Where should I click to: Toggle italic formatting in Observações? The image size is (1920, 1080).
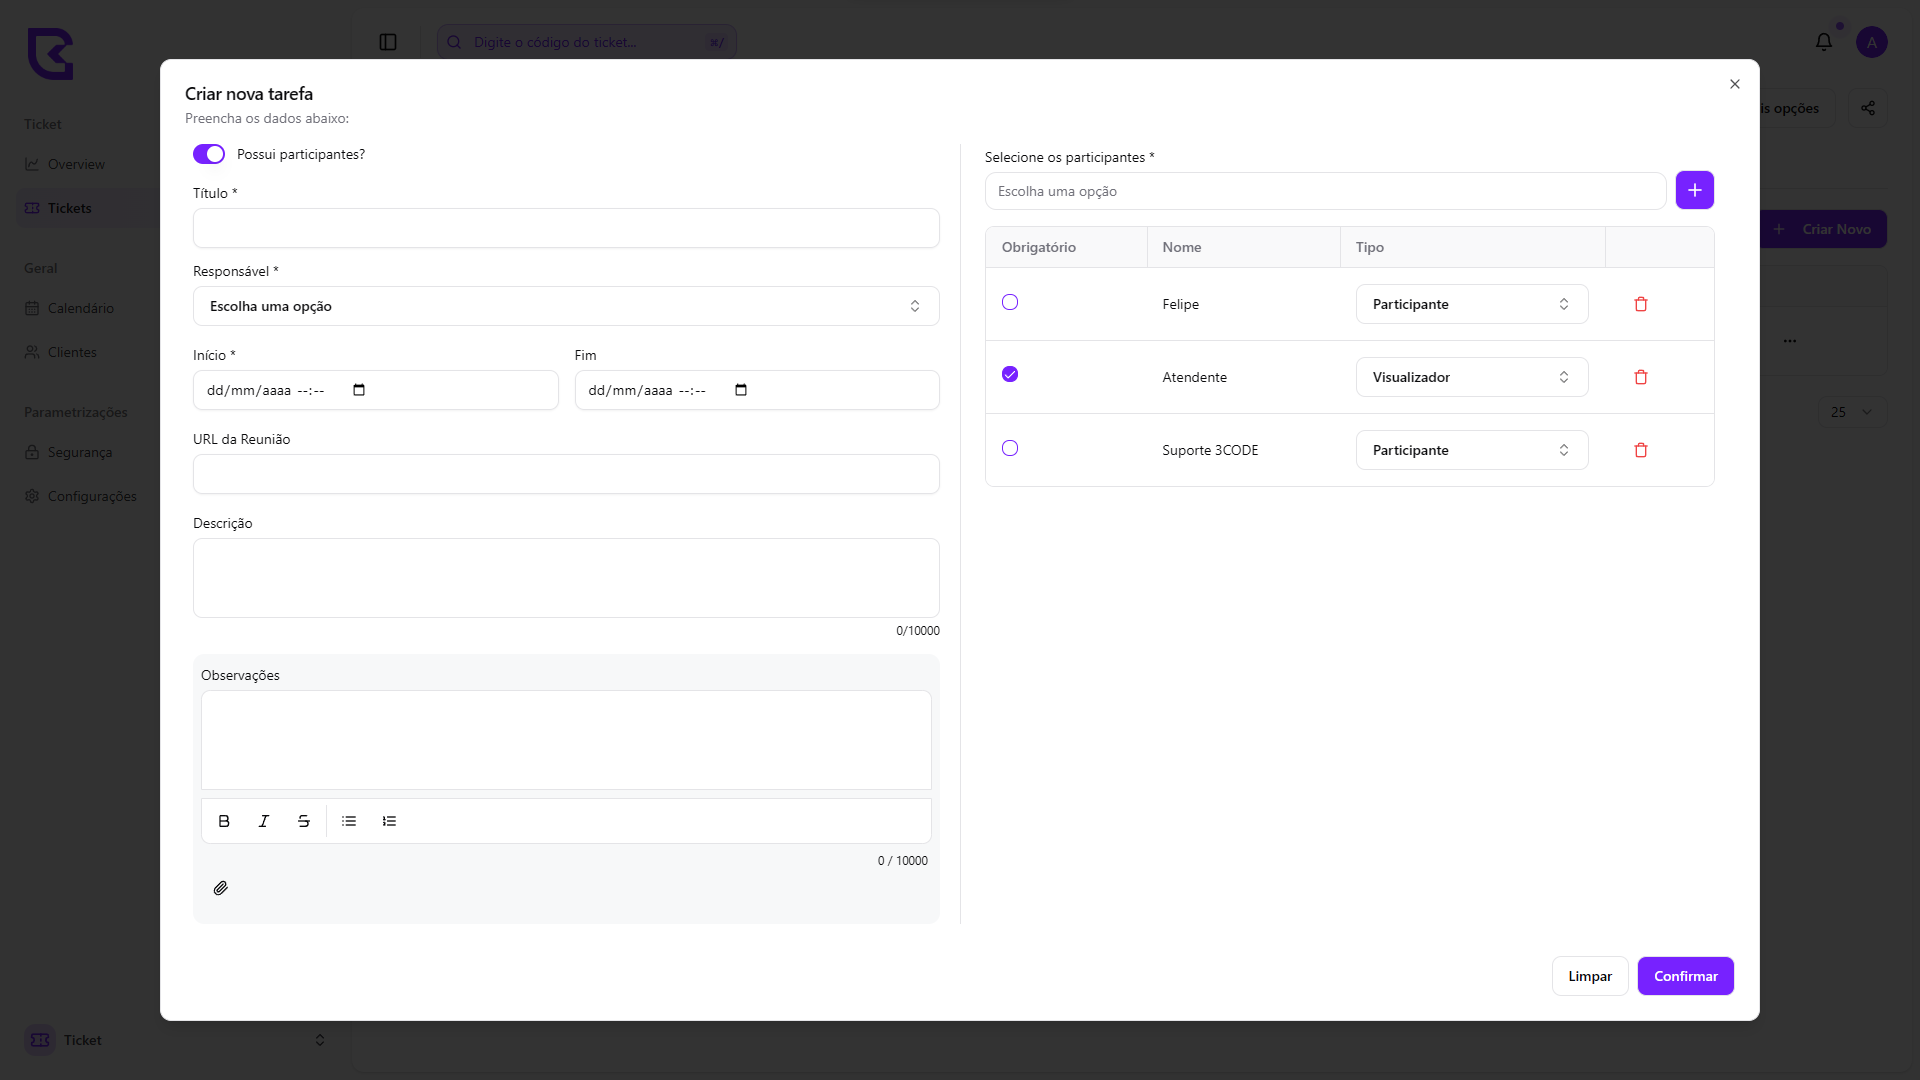tap(264, 821)
